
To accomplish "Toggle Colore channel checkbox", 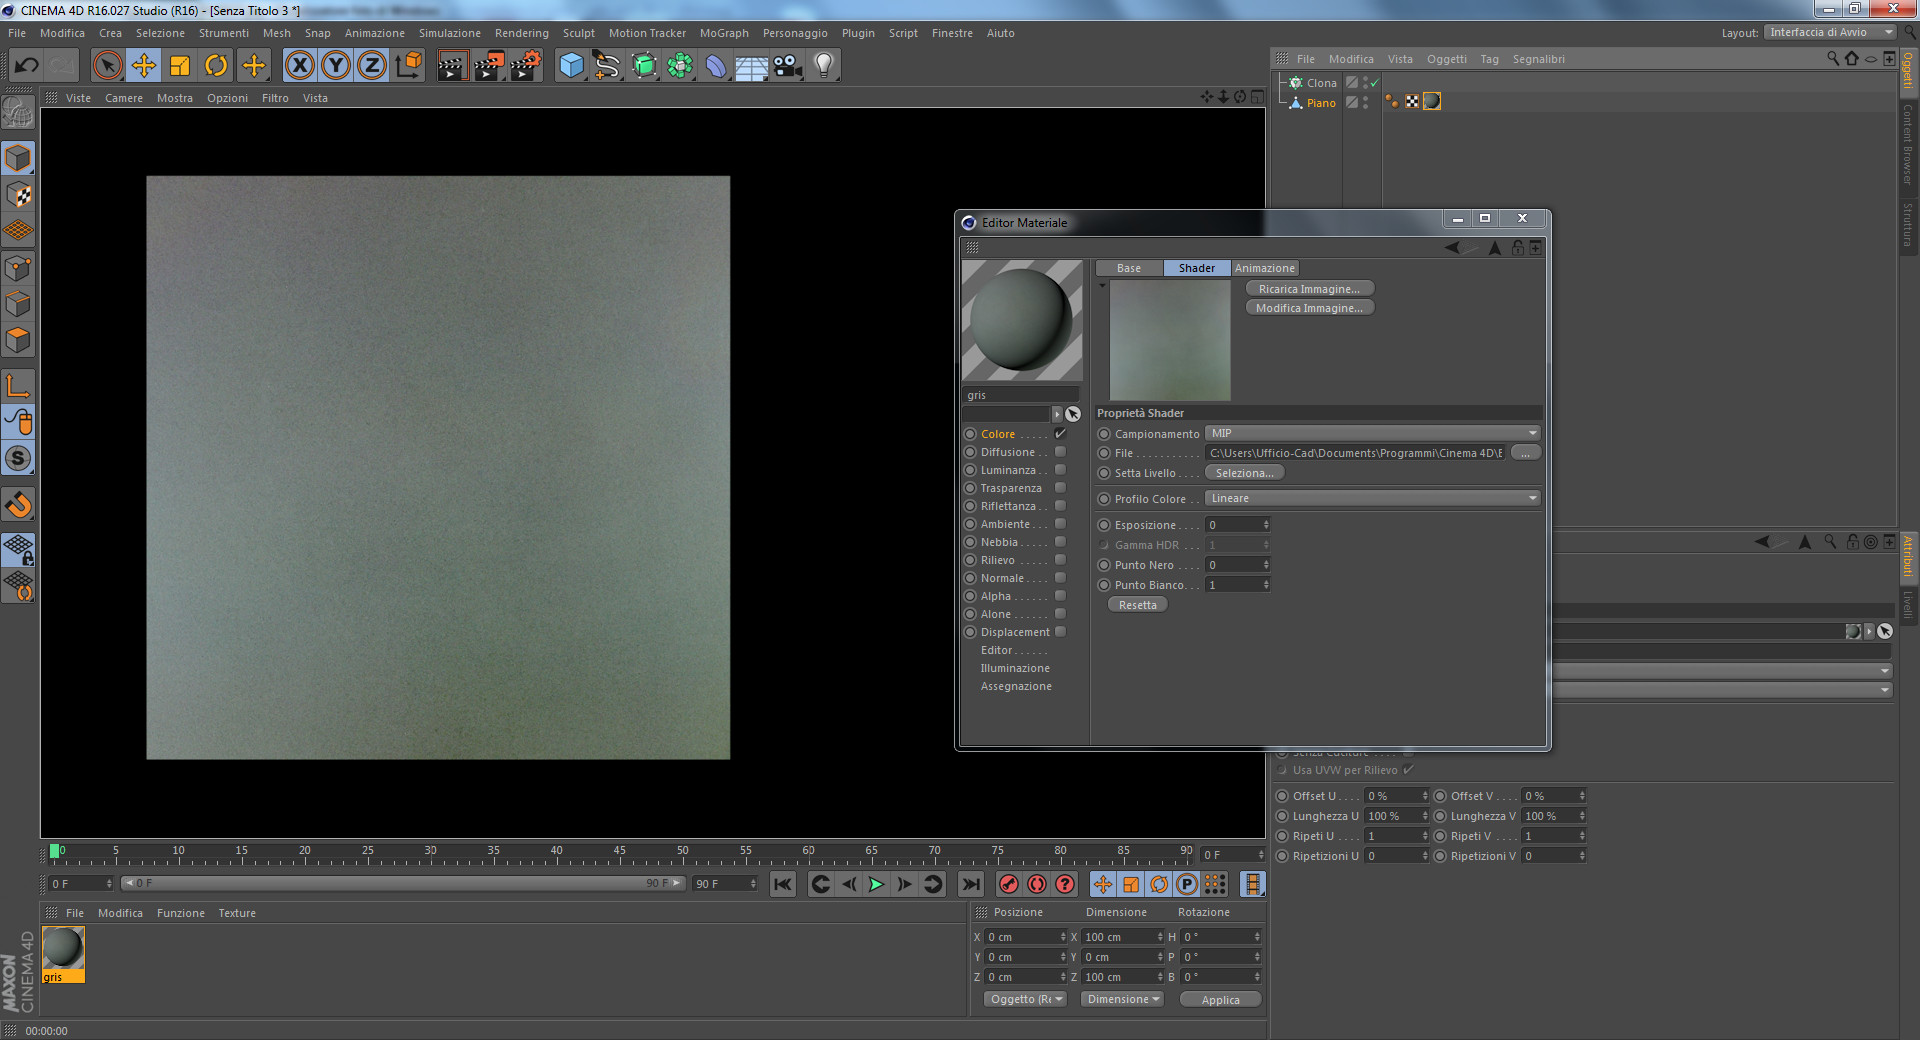I will [1060, 434].
